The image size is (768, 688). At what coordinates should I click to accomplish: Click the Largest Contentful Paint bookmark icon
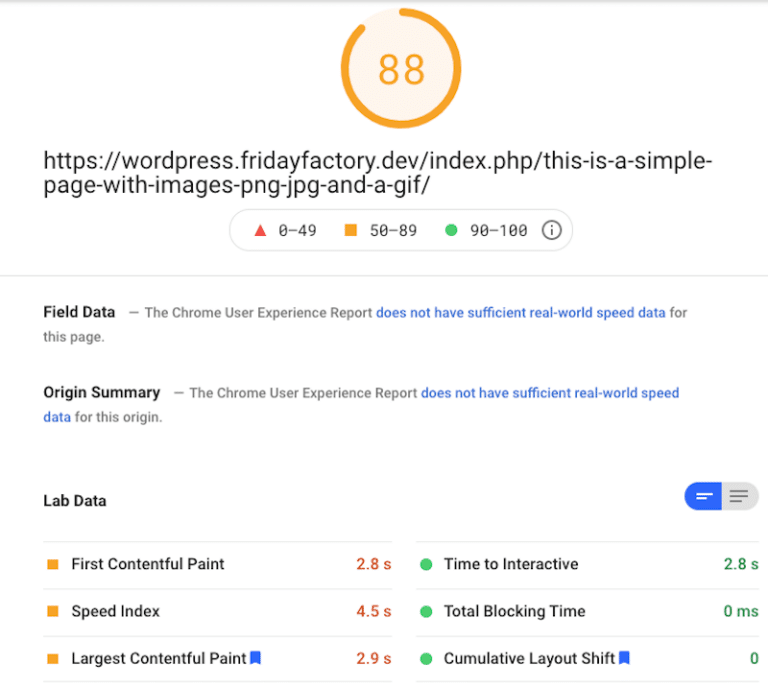[x=255, y=658]
